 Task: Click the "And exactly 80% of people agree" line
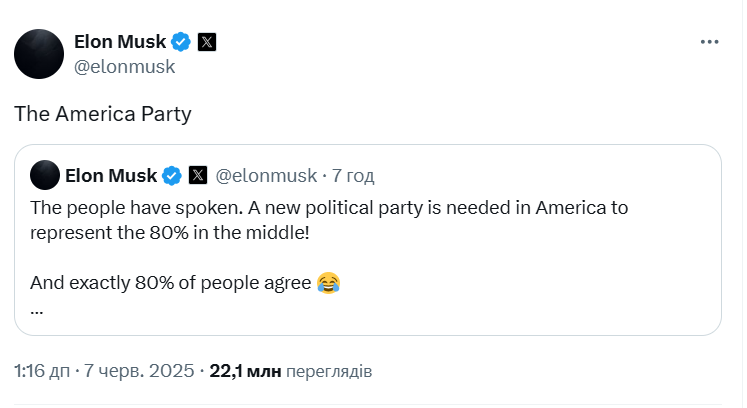tap(171, 283)
